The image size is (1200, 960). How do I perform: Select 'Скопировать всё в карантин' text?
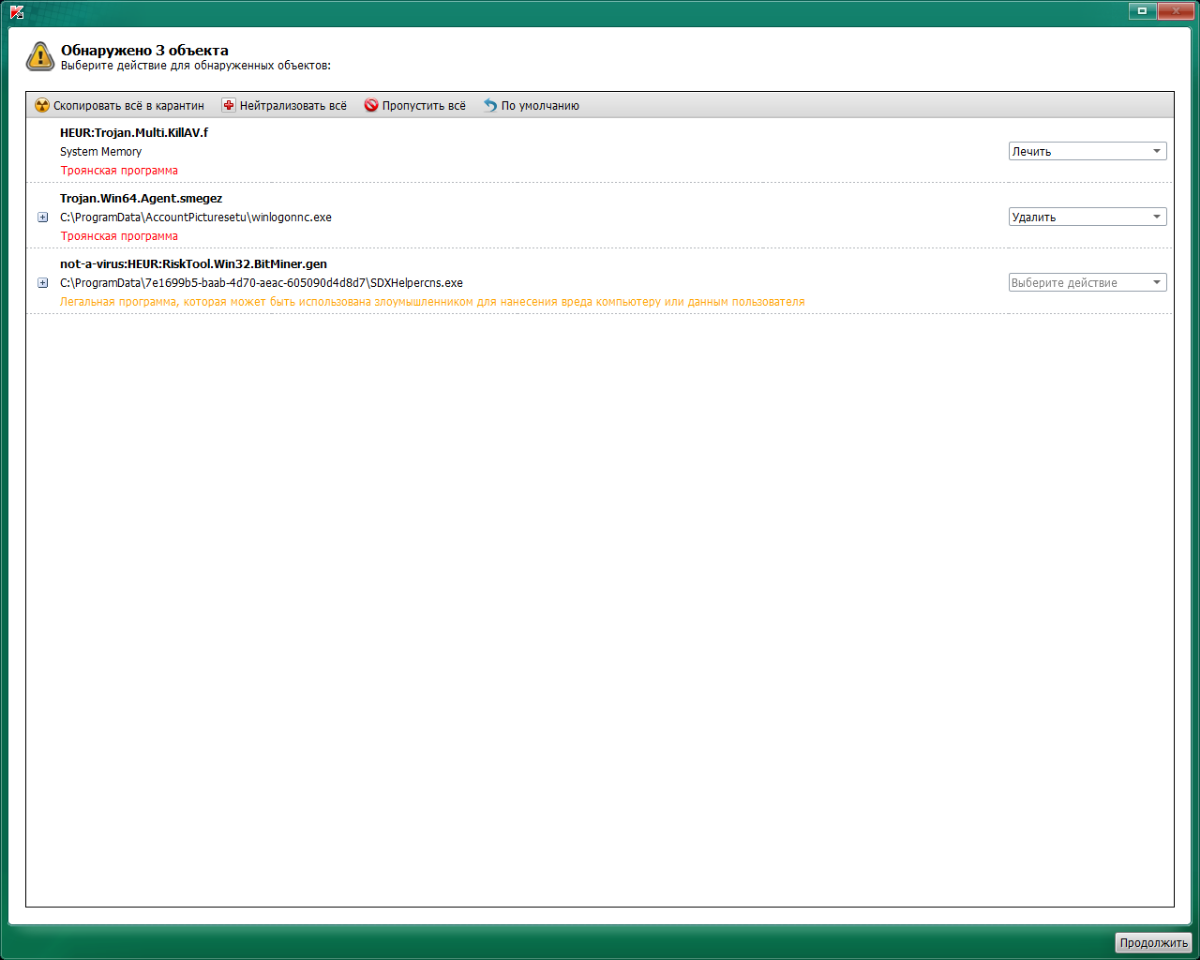(128, 105)
